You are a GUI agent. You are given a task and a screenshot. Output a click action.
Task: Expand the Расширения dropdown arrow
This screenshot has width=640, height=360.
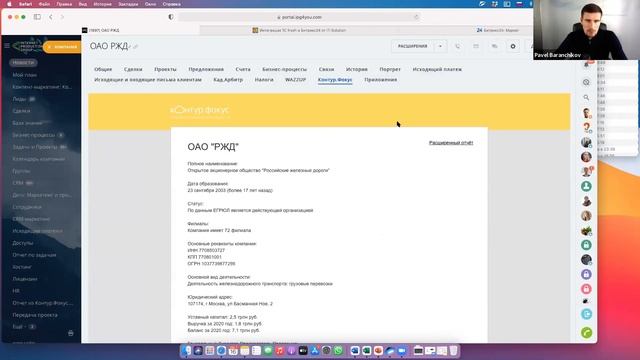coord(440,47)
